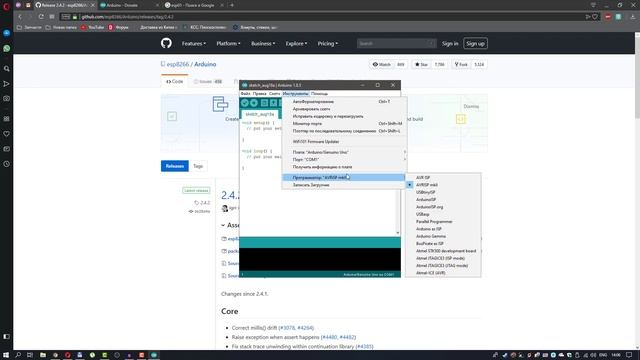This screenshot has width=640, height=360.
Task: Click the browser back arrow
Action: pyautogui.click(x=20, y=17)
